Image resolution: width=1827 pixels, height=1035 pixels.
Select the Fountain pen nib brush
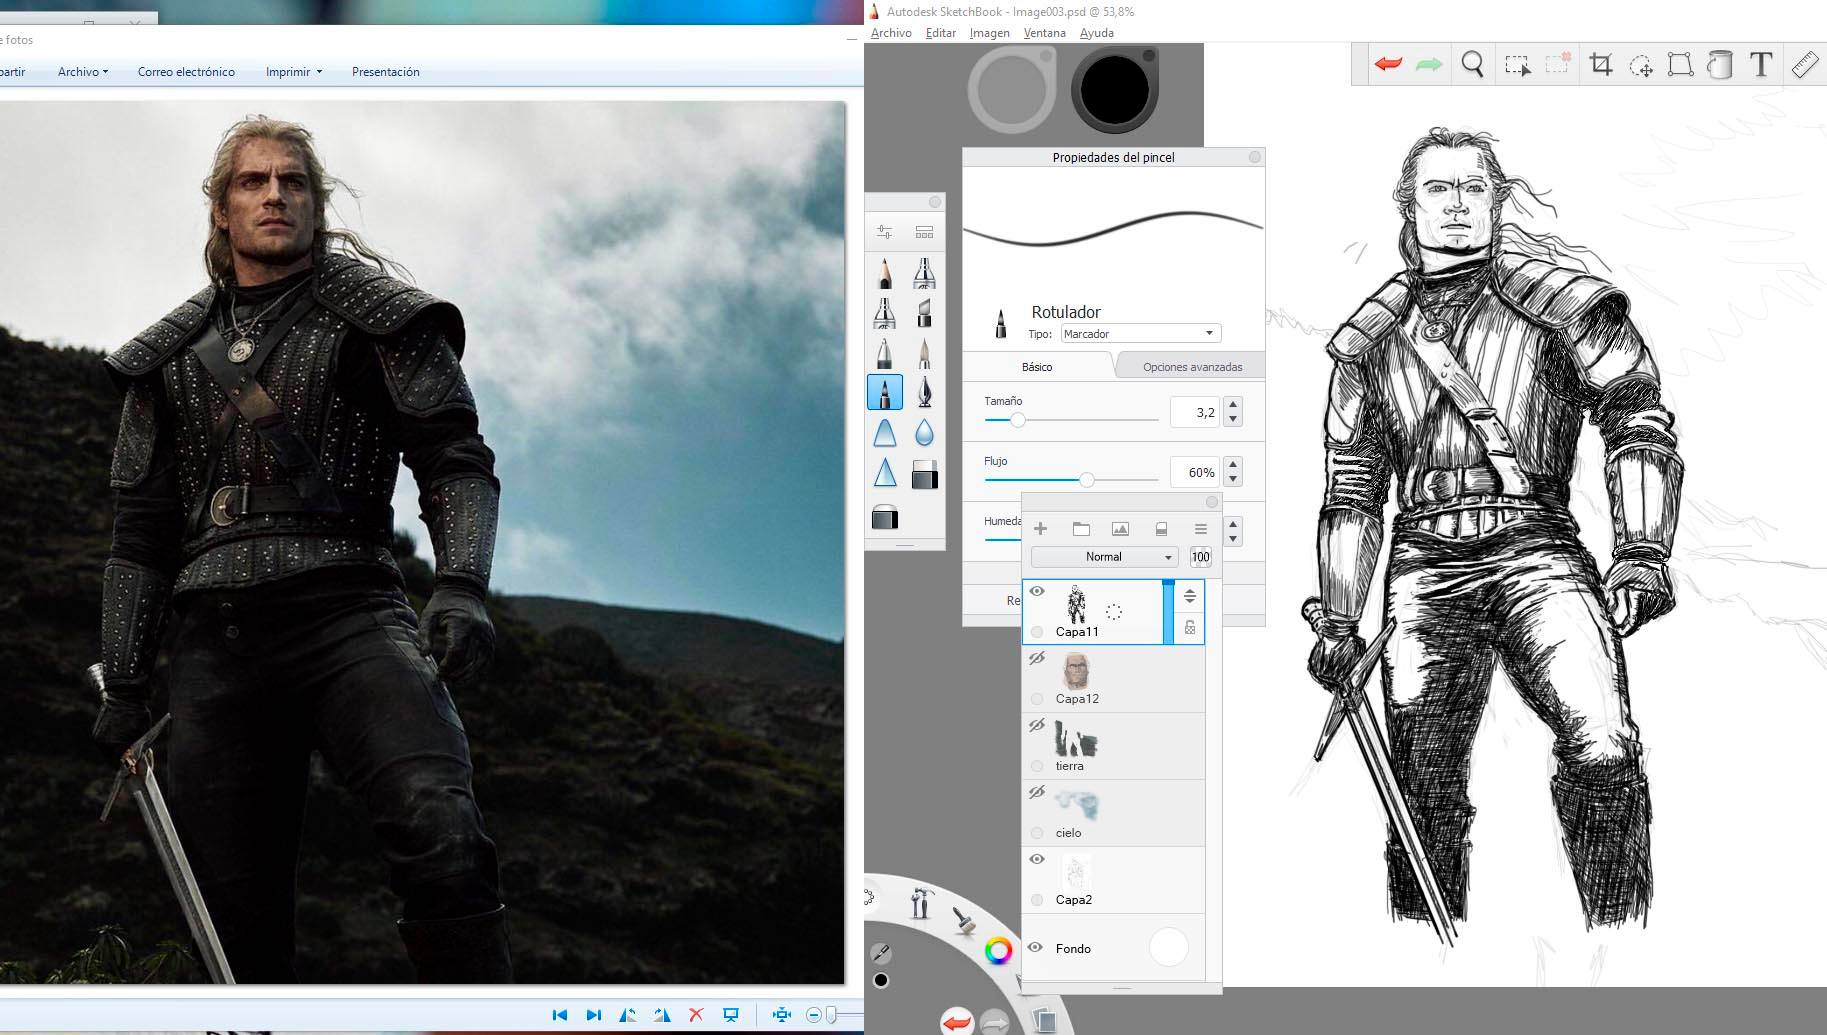(x=924, y=392)
